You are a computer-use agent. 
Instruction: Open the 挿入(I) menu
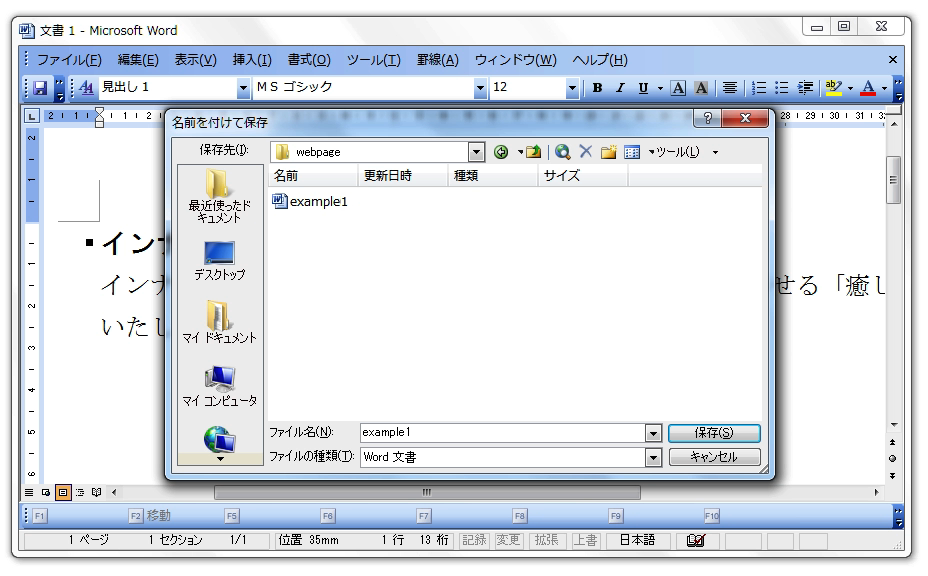[x=252, y=60]
